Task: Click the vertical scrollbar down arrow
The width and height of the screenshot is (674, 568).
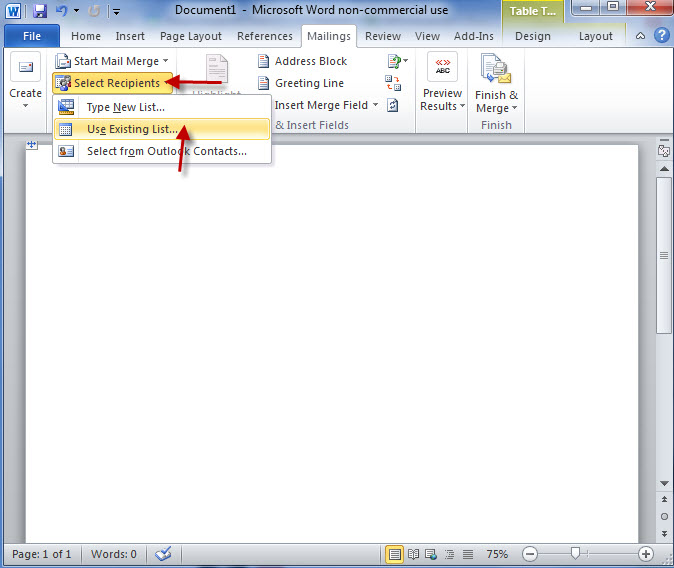Action: tap(664, 484)
